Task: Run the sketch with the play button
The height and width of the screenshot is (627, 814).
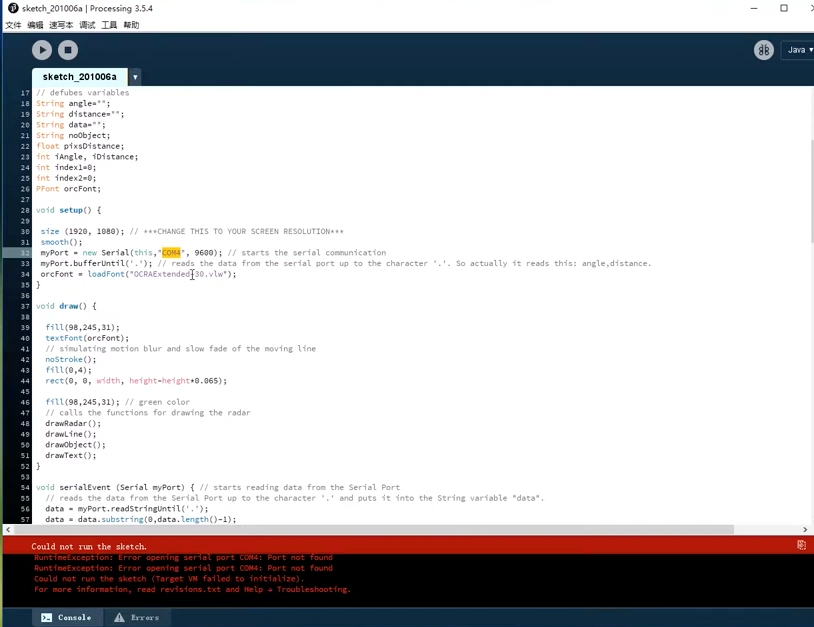Action: pyautogui.click(x=42, y=49)
